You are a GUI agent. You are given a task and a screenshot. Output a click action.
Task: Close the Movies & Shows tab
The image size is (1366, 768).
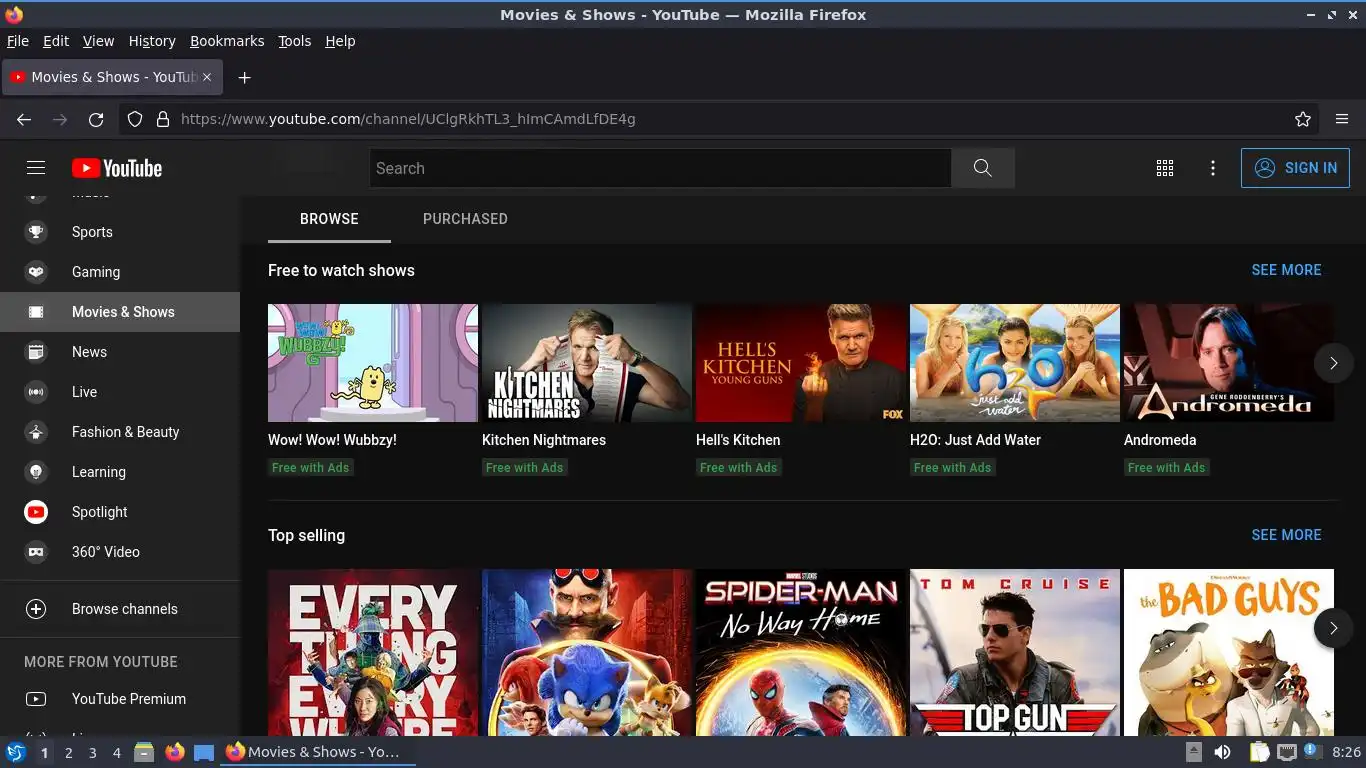coord(208,77)
